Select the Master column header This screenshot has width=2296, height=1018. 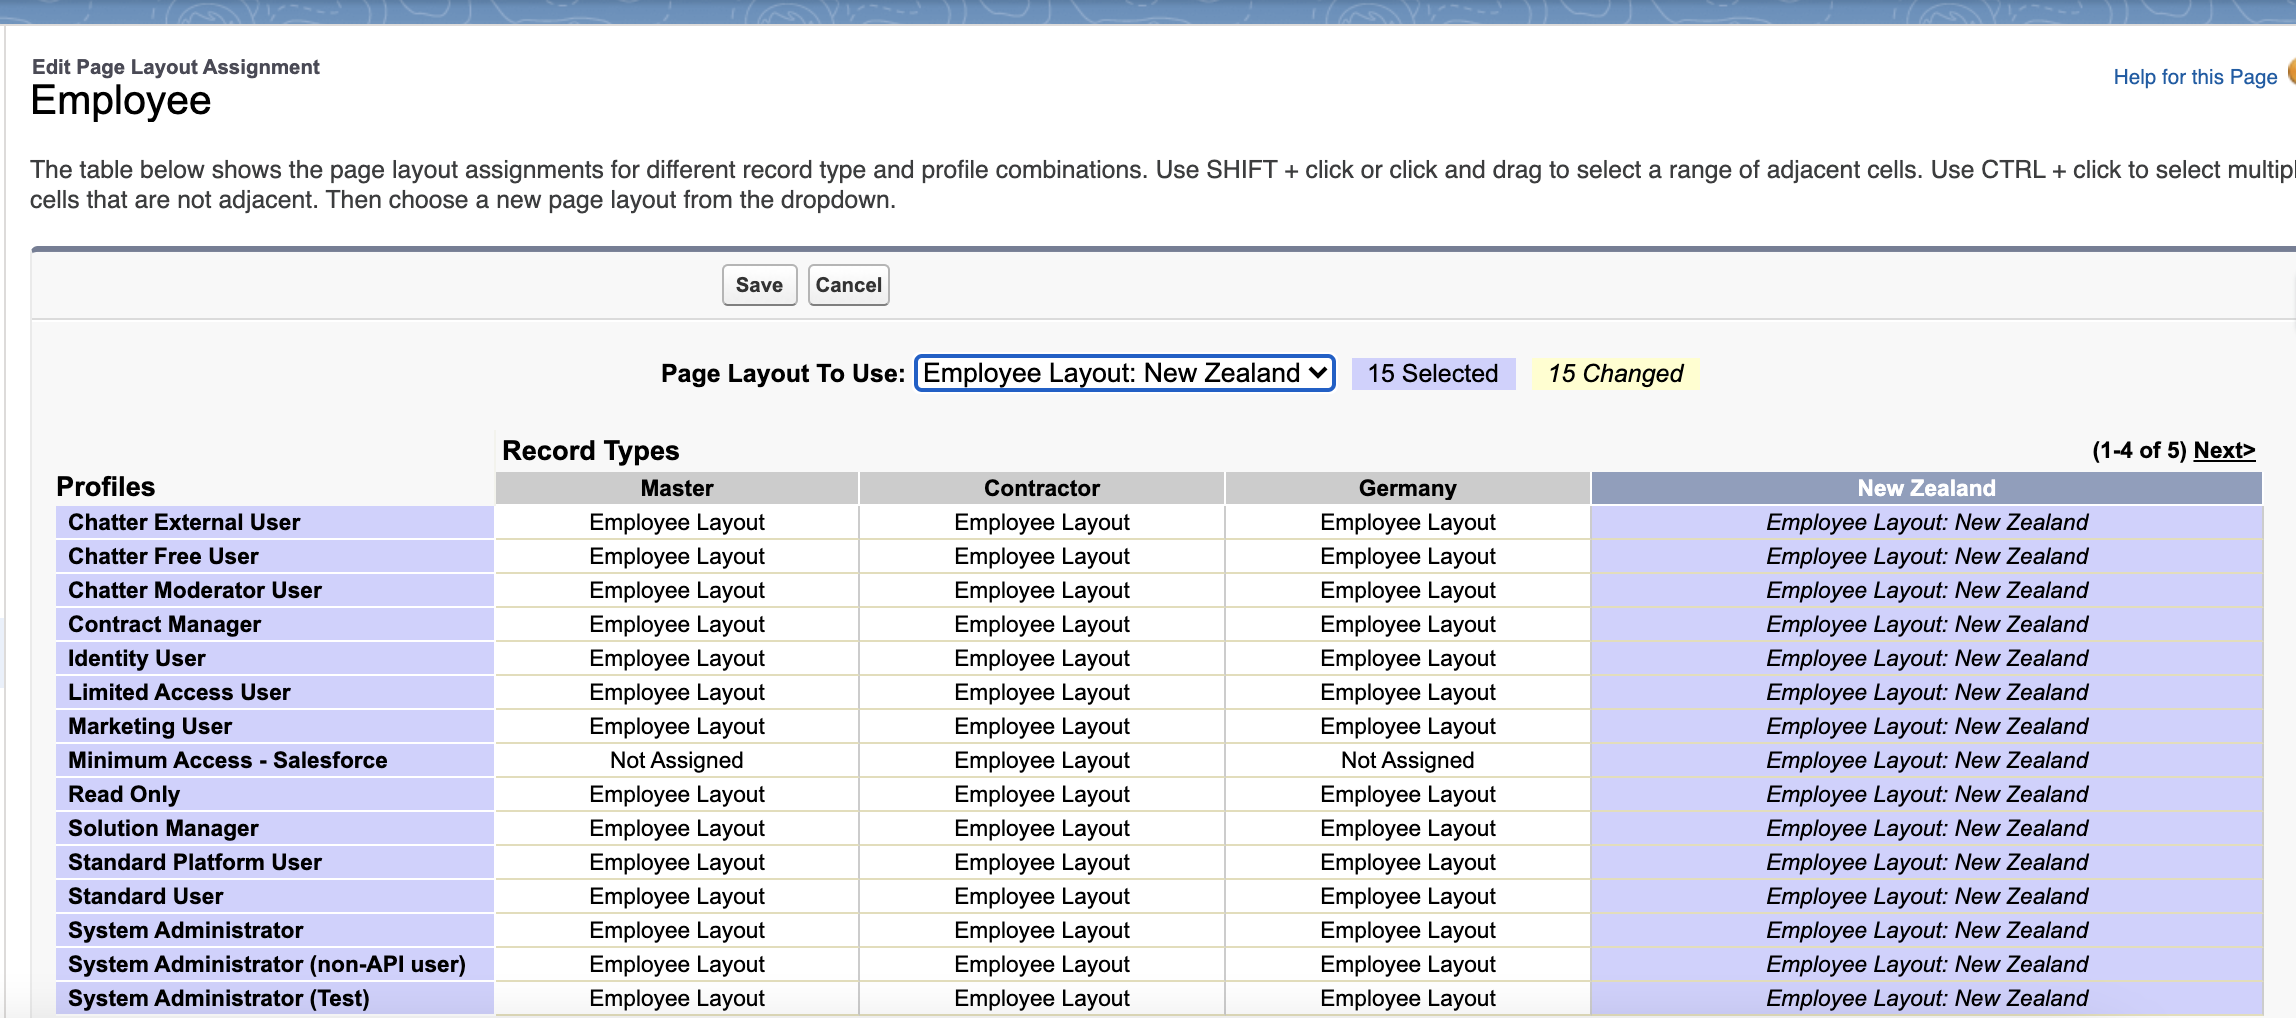(677, 488)
